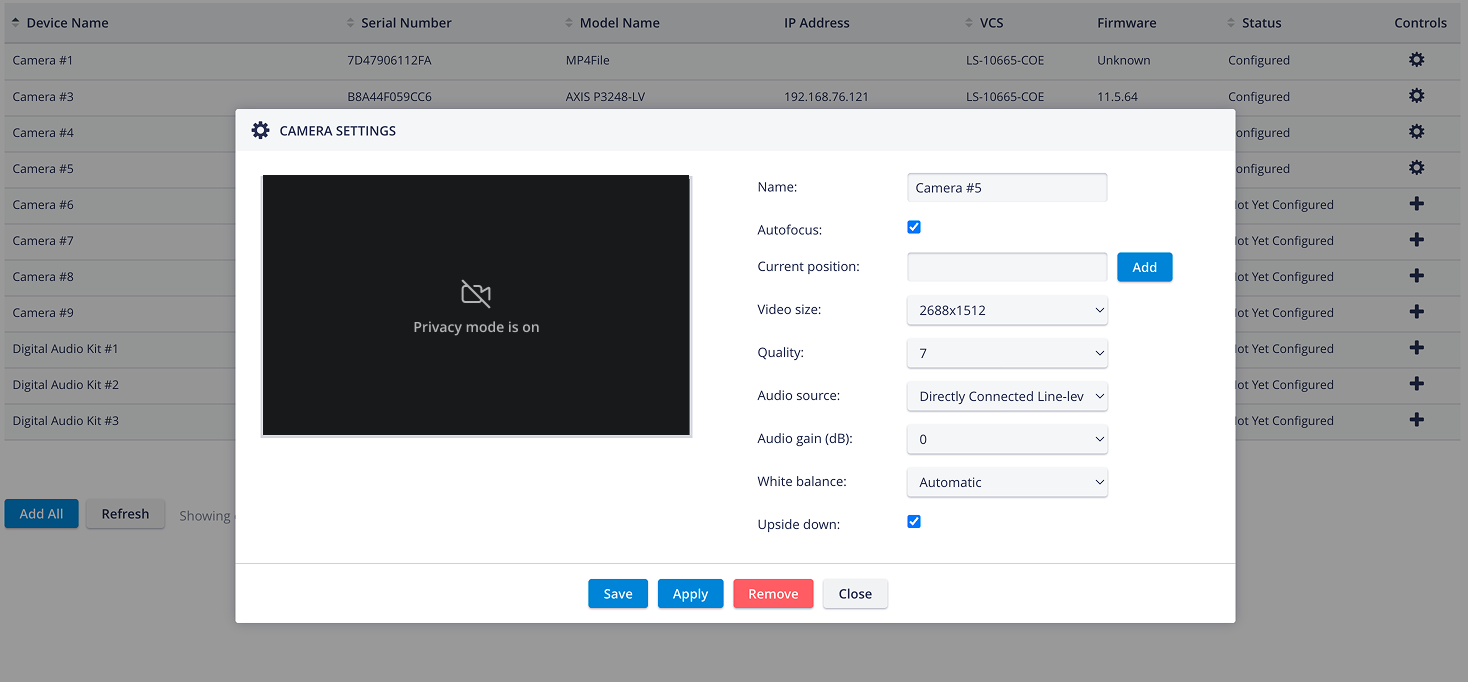This screenshot has height=682, width=1468.
Task: Apply the camera settings
Action: coord(690,594)
